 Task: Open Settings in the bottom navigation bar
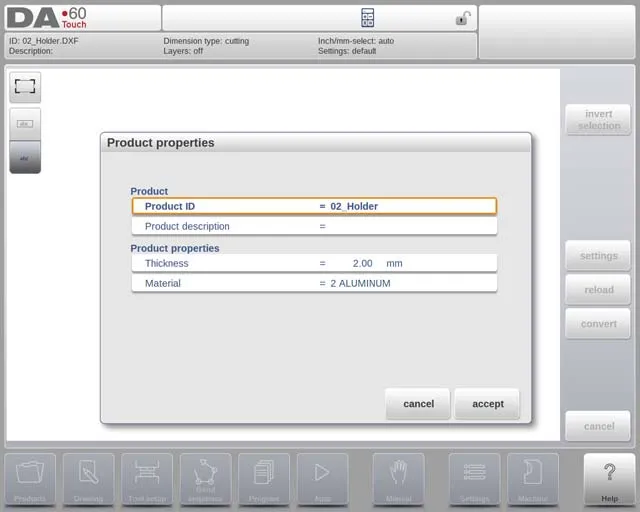click(474, 478)
